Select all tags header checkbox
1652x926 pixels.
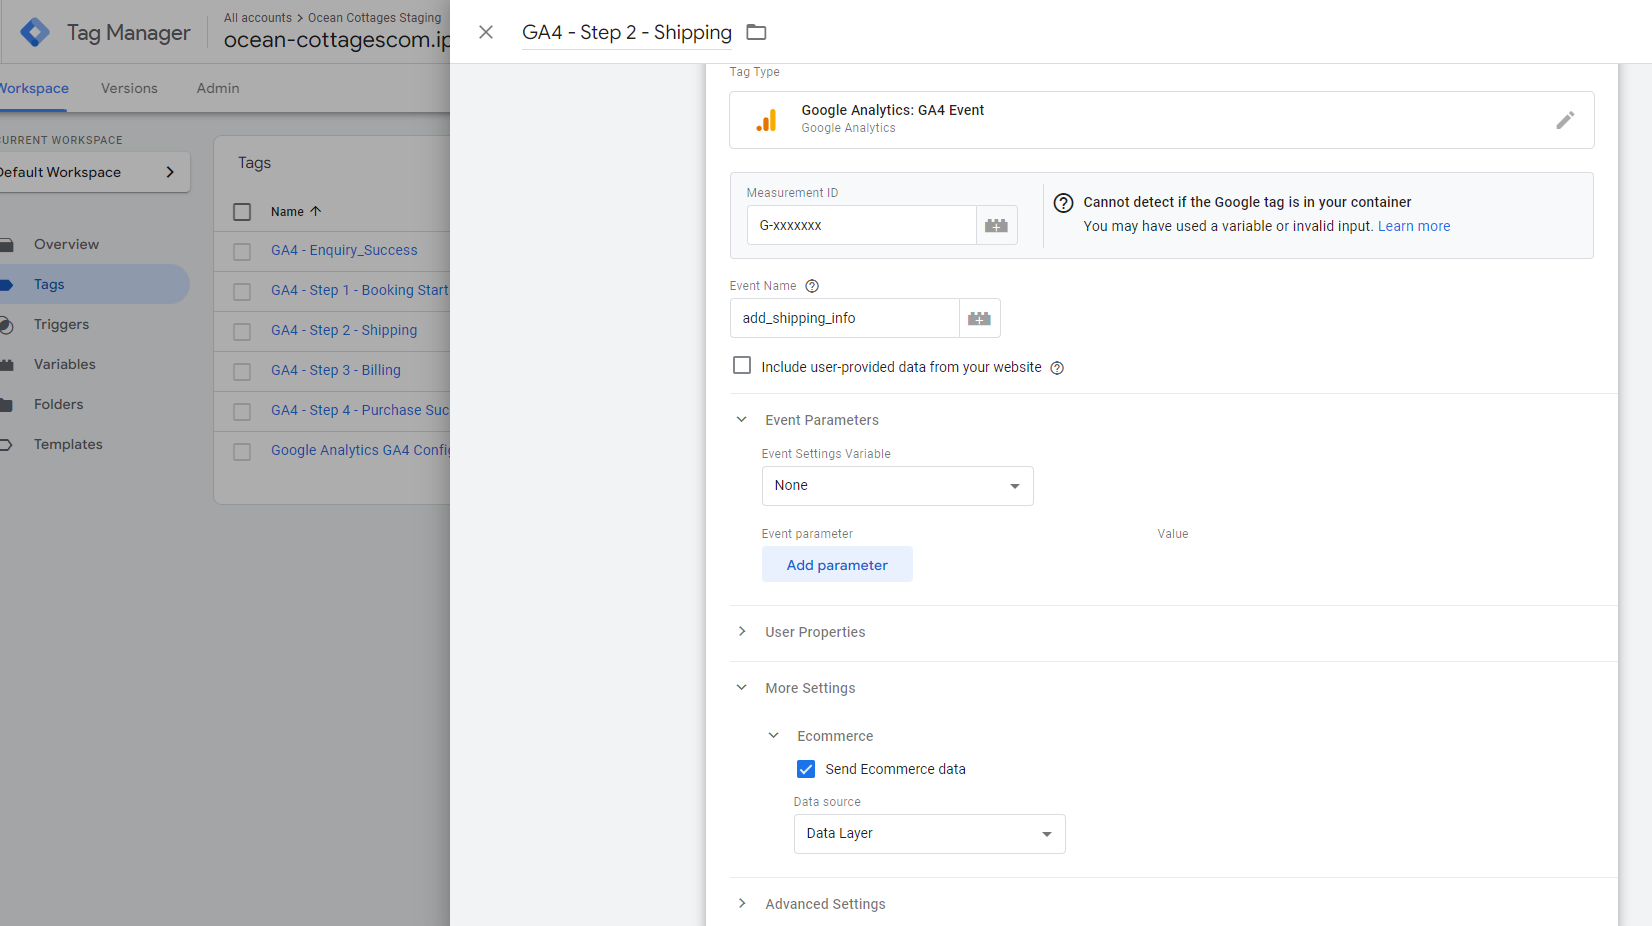[242, 212]
